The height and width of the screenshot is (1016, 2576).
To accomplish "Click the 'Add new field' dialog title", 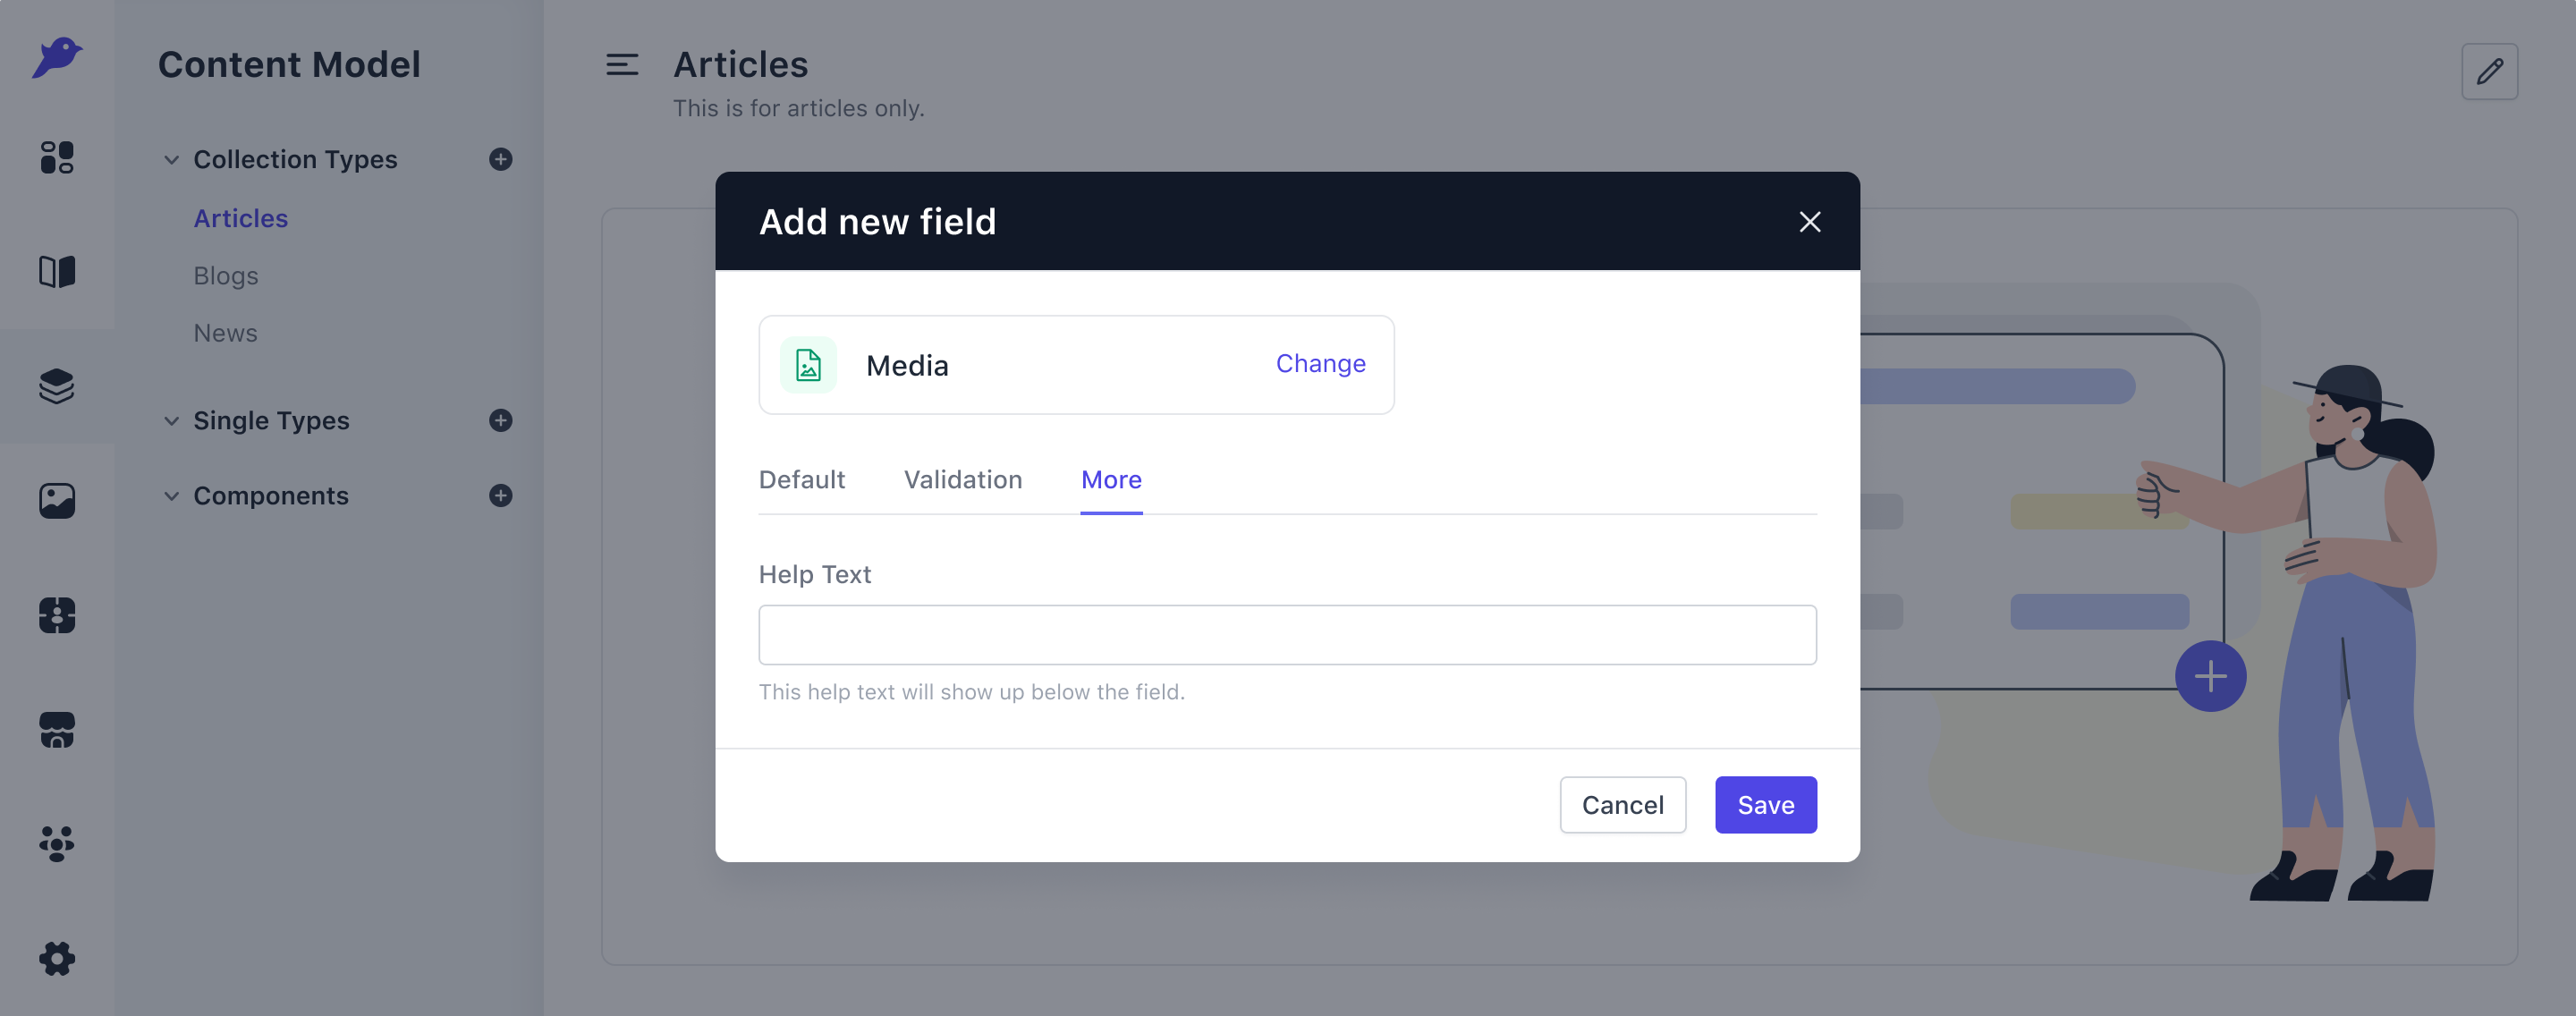I will click(x=877, y=222).
